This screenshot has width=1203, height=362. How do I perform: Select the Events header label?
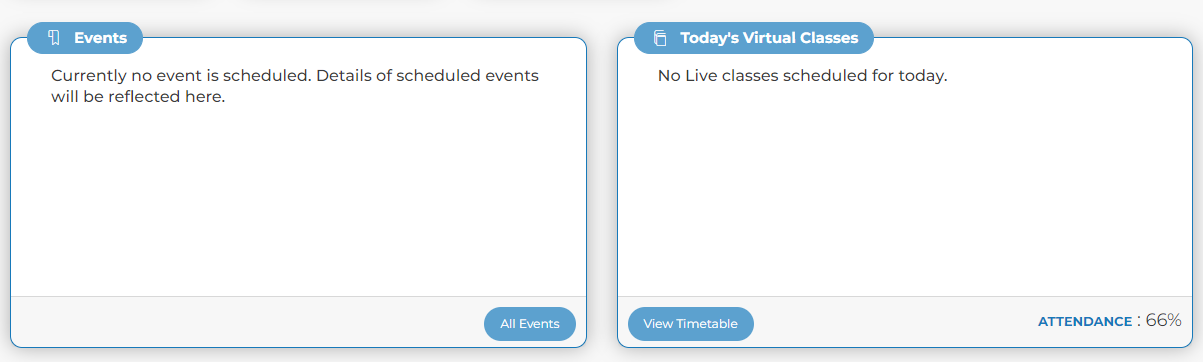(x=100, y=38)
